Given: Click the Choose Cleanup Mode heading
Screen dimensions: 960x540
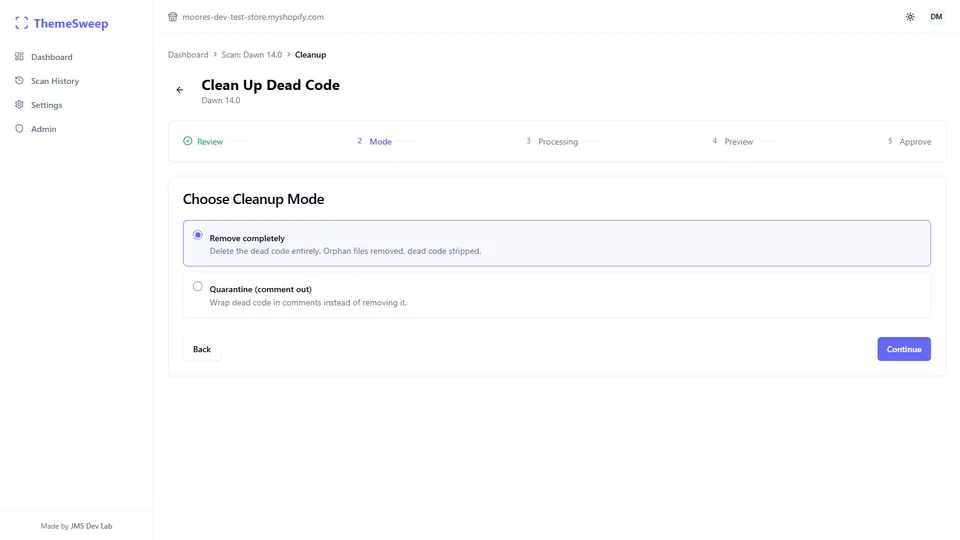Looking at the screenshot, I should pyautogui.click(x=253, y=199).
